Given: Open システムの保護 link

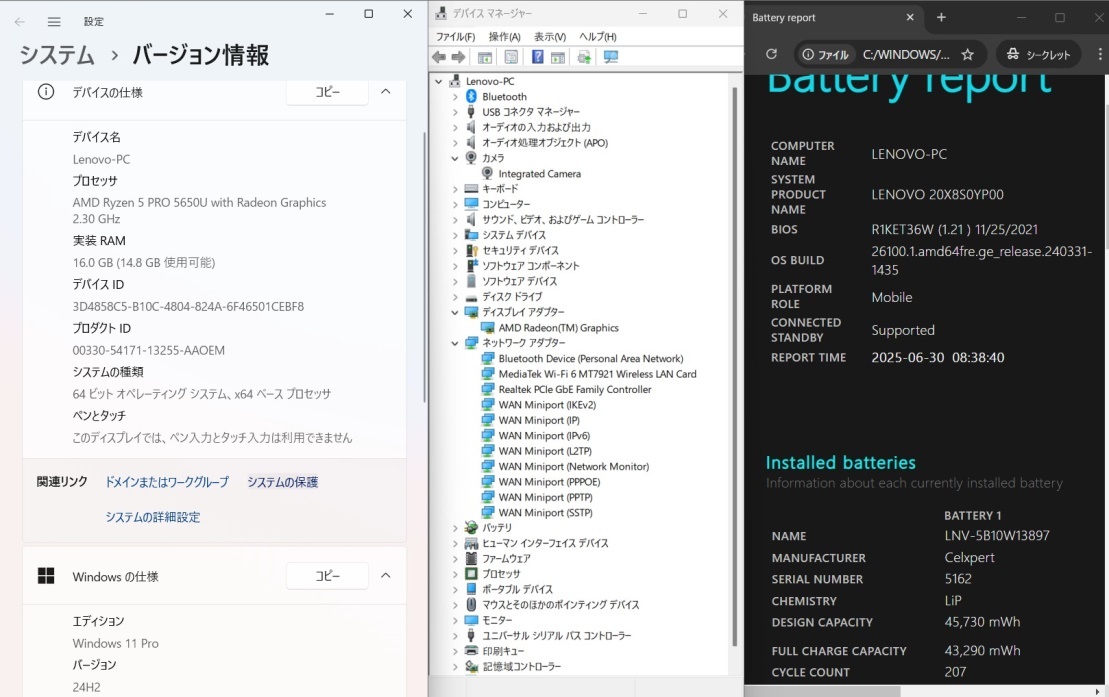Looking at the screenshot, I should pyautogui.click(x=282, y=482).
